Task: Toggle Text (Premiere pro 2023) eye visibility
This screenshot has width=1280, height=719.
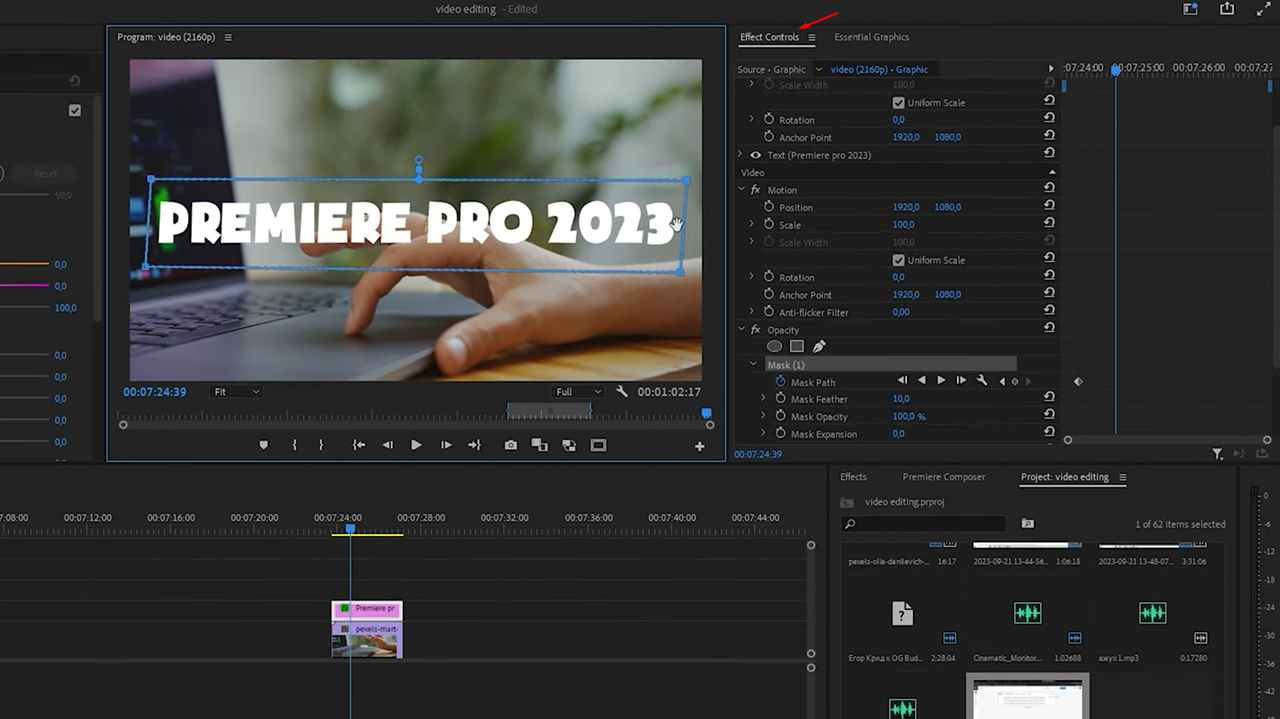Action: 756,155
